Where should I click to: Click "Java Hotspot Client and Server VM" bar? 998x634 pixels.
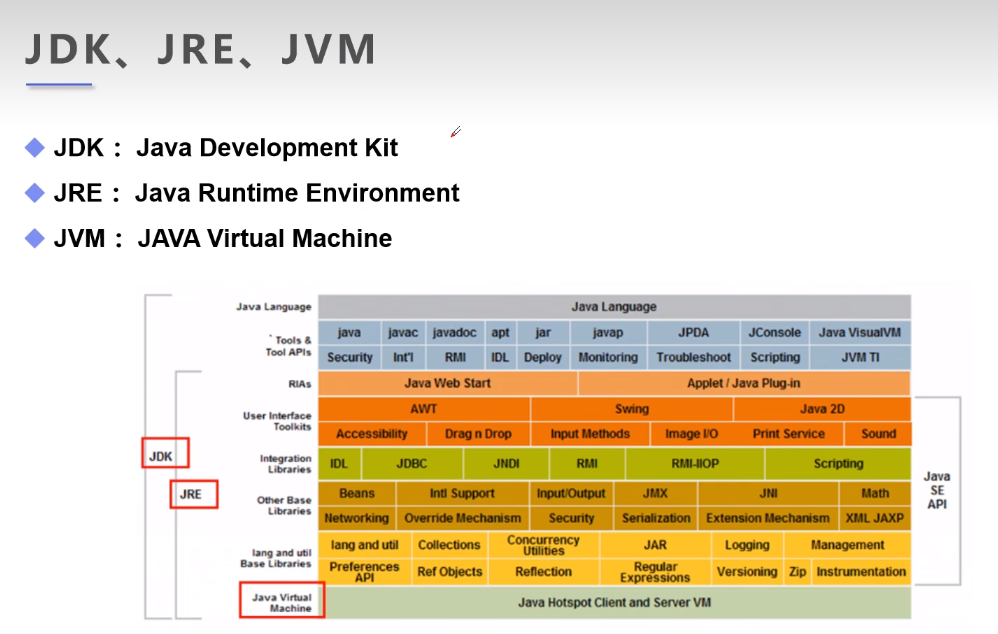point(614,602)
